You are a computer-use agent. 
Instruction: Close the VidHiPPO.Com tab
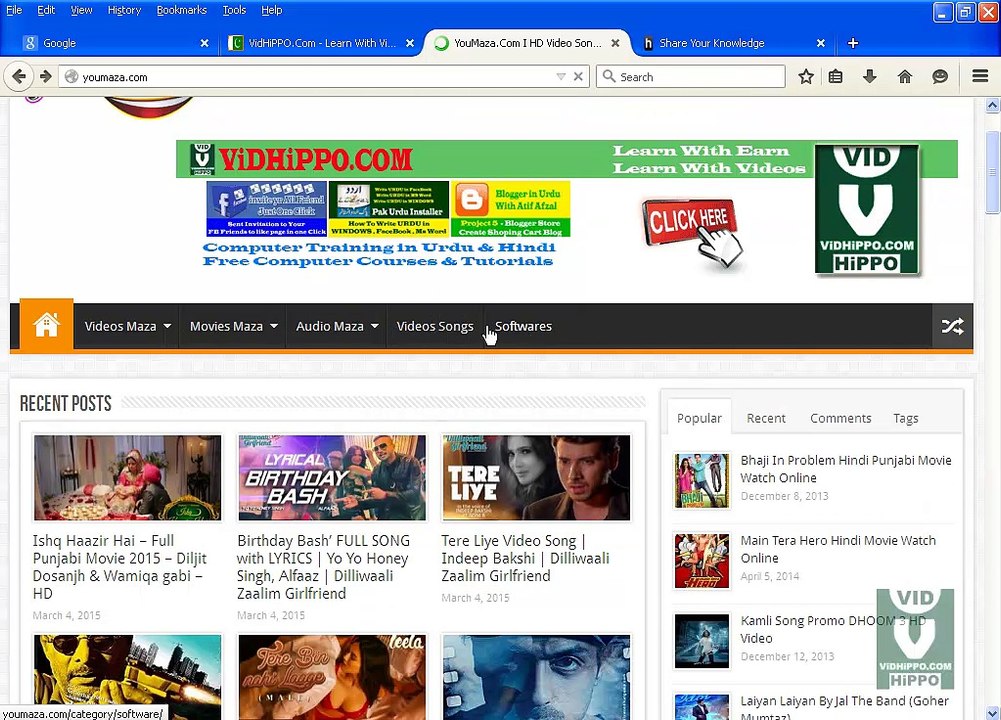(x=410, y=43)
